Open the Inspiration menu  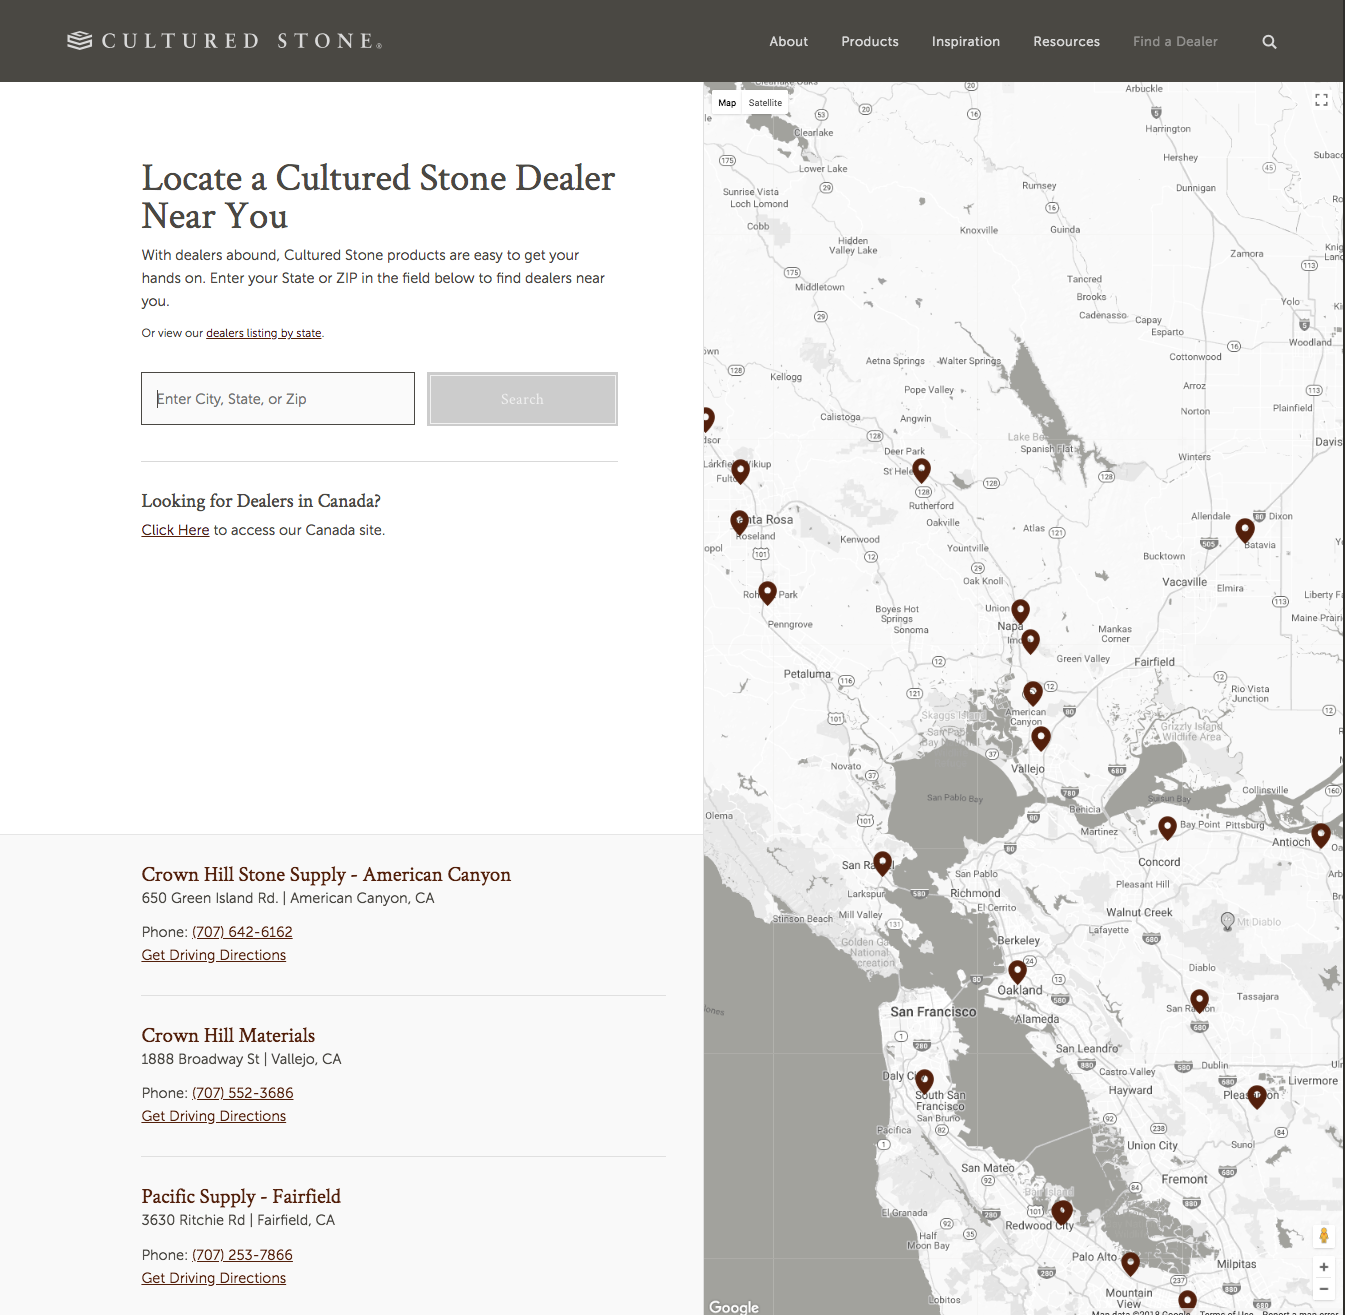click(965, 42)
